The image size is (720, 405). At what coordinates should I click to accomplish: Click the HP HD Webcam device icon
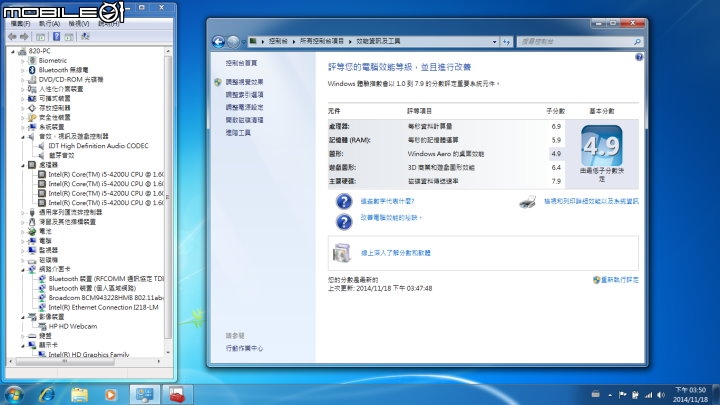click(42, 326)
